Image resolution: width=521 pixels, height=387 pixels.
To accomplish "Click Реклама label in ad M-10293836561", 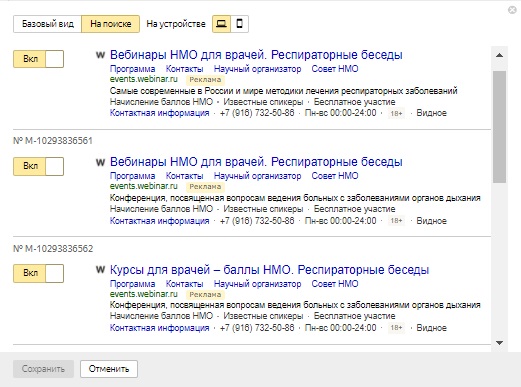I will [x=205, y=187].
